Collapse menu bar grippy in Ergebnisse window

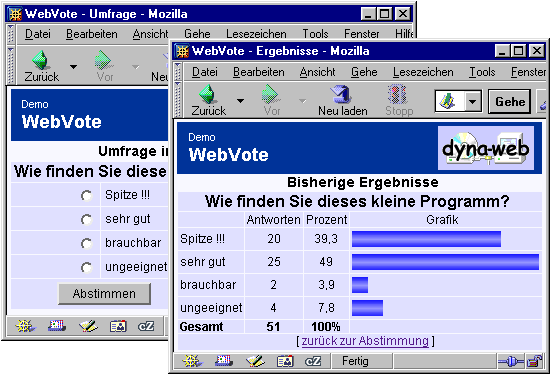click(178, 72)
